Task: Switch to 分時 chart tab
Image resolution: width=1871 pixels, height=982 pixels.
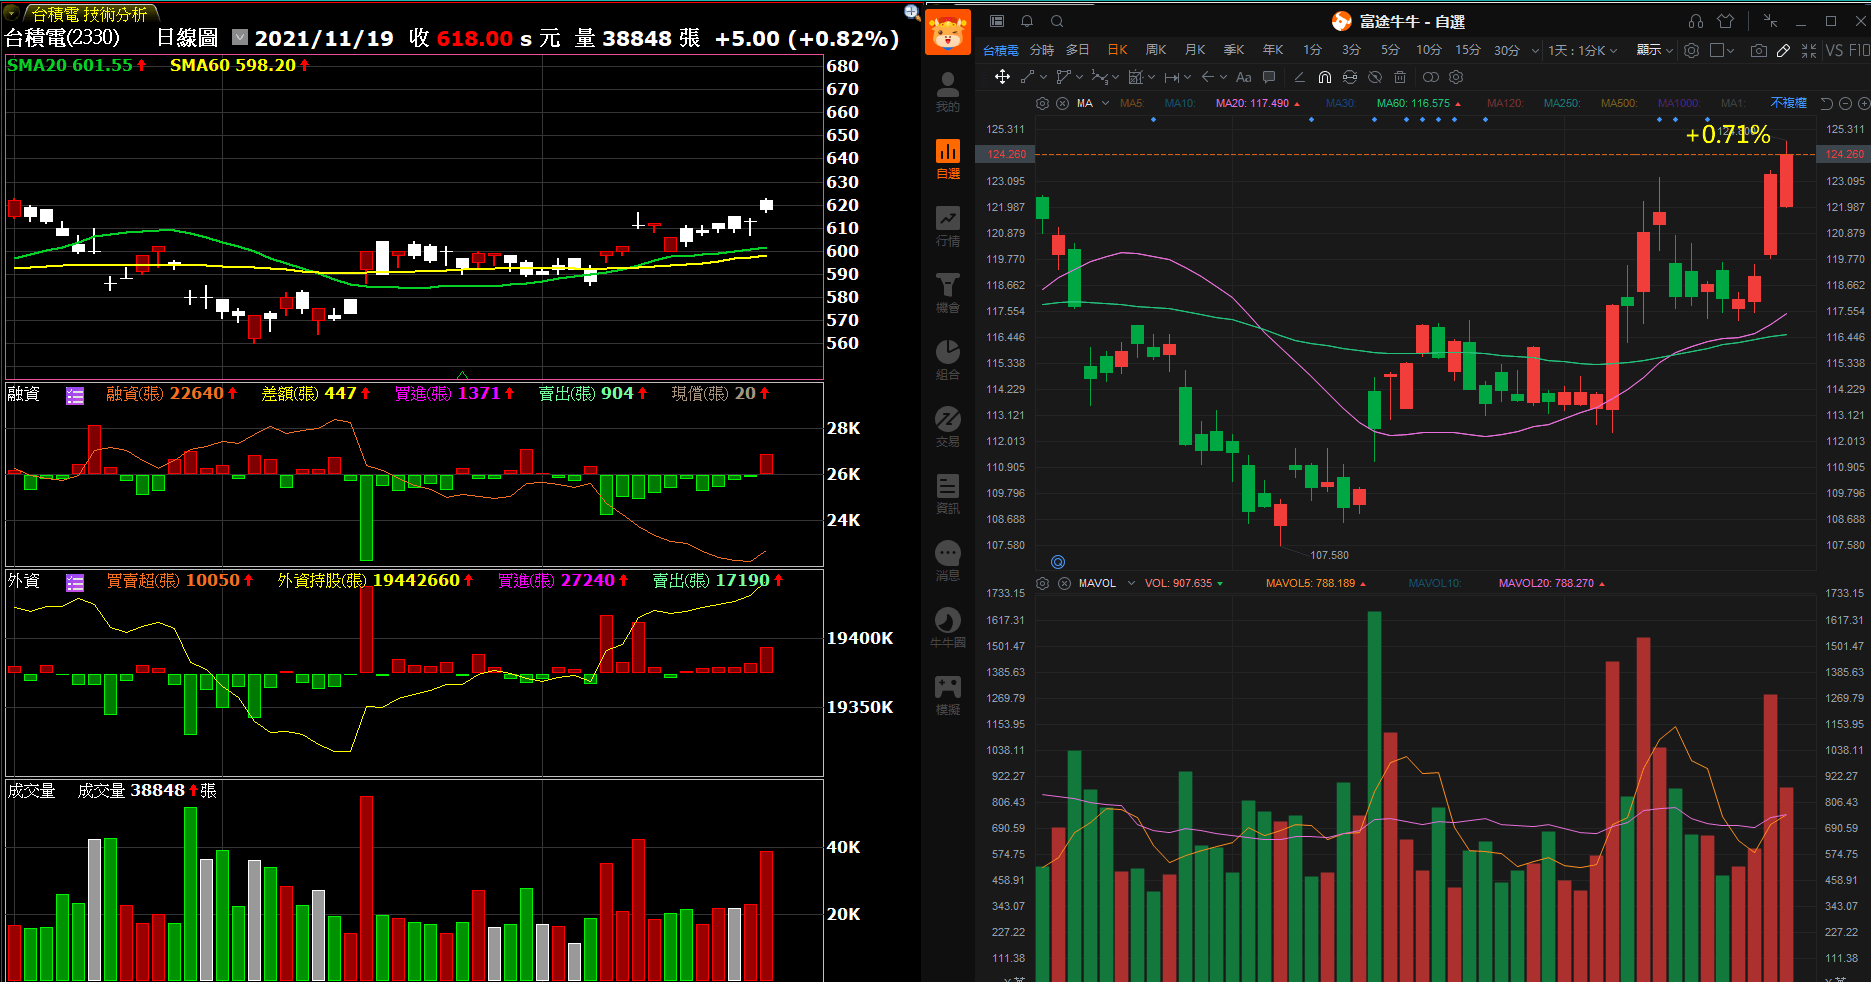Action: tap(1042, 50)
